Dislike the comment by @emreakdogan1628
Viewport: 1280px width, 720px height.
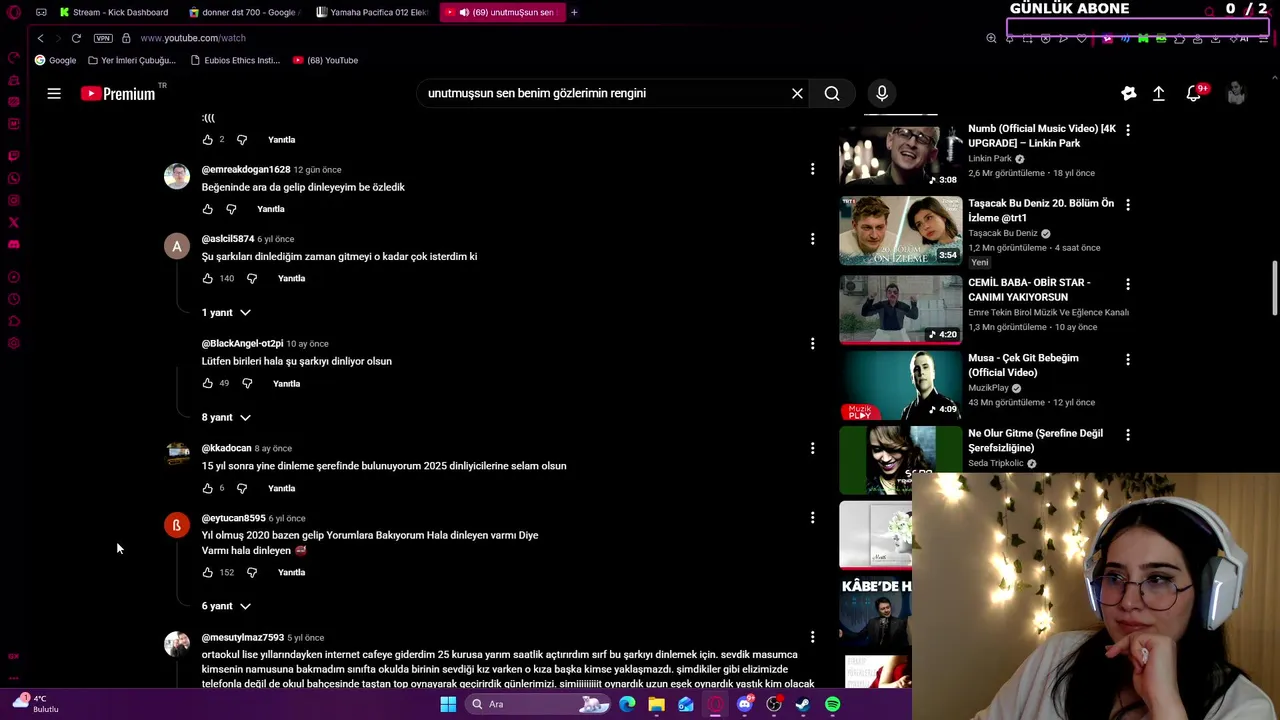pyautogui.click(x=231, y=209)
